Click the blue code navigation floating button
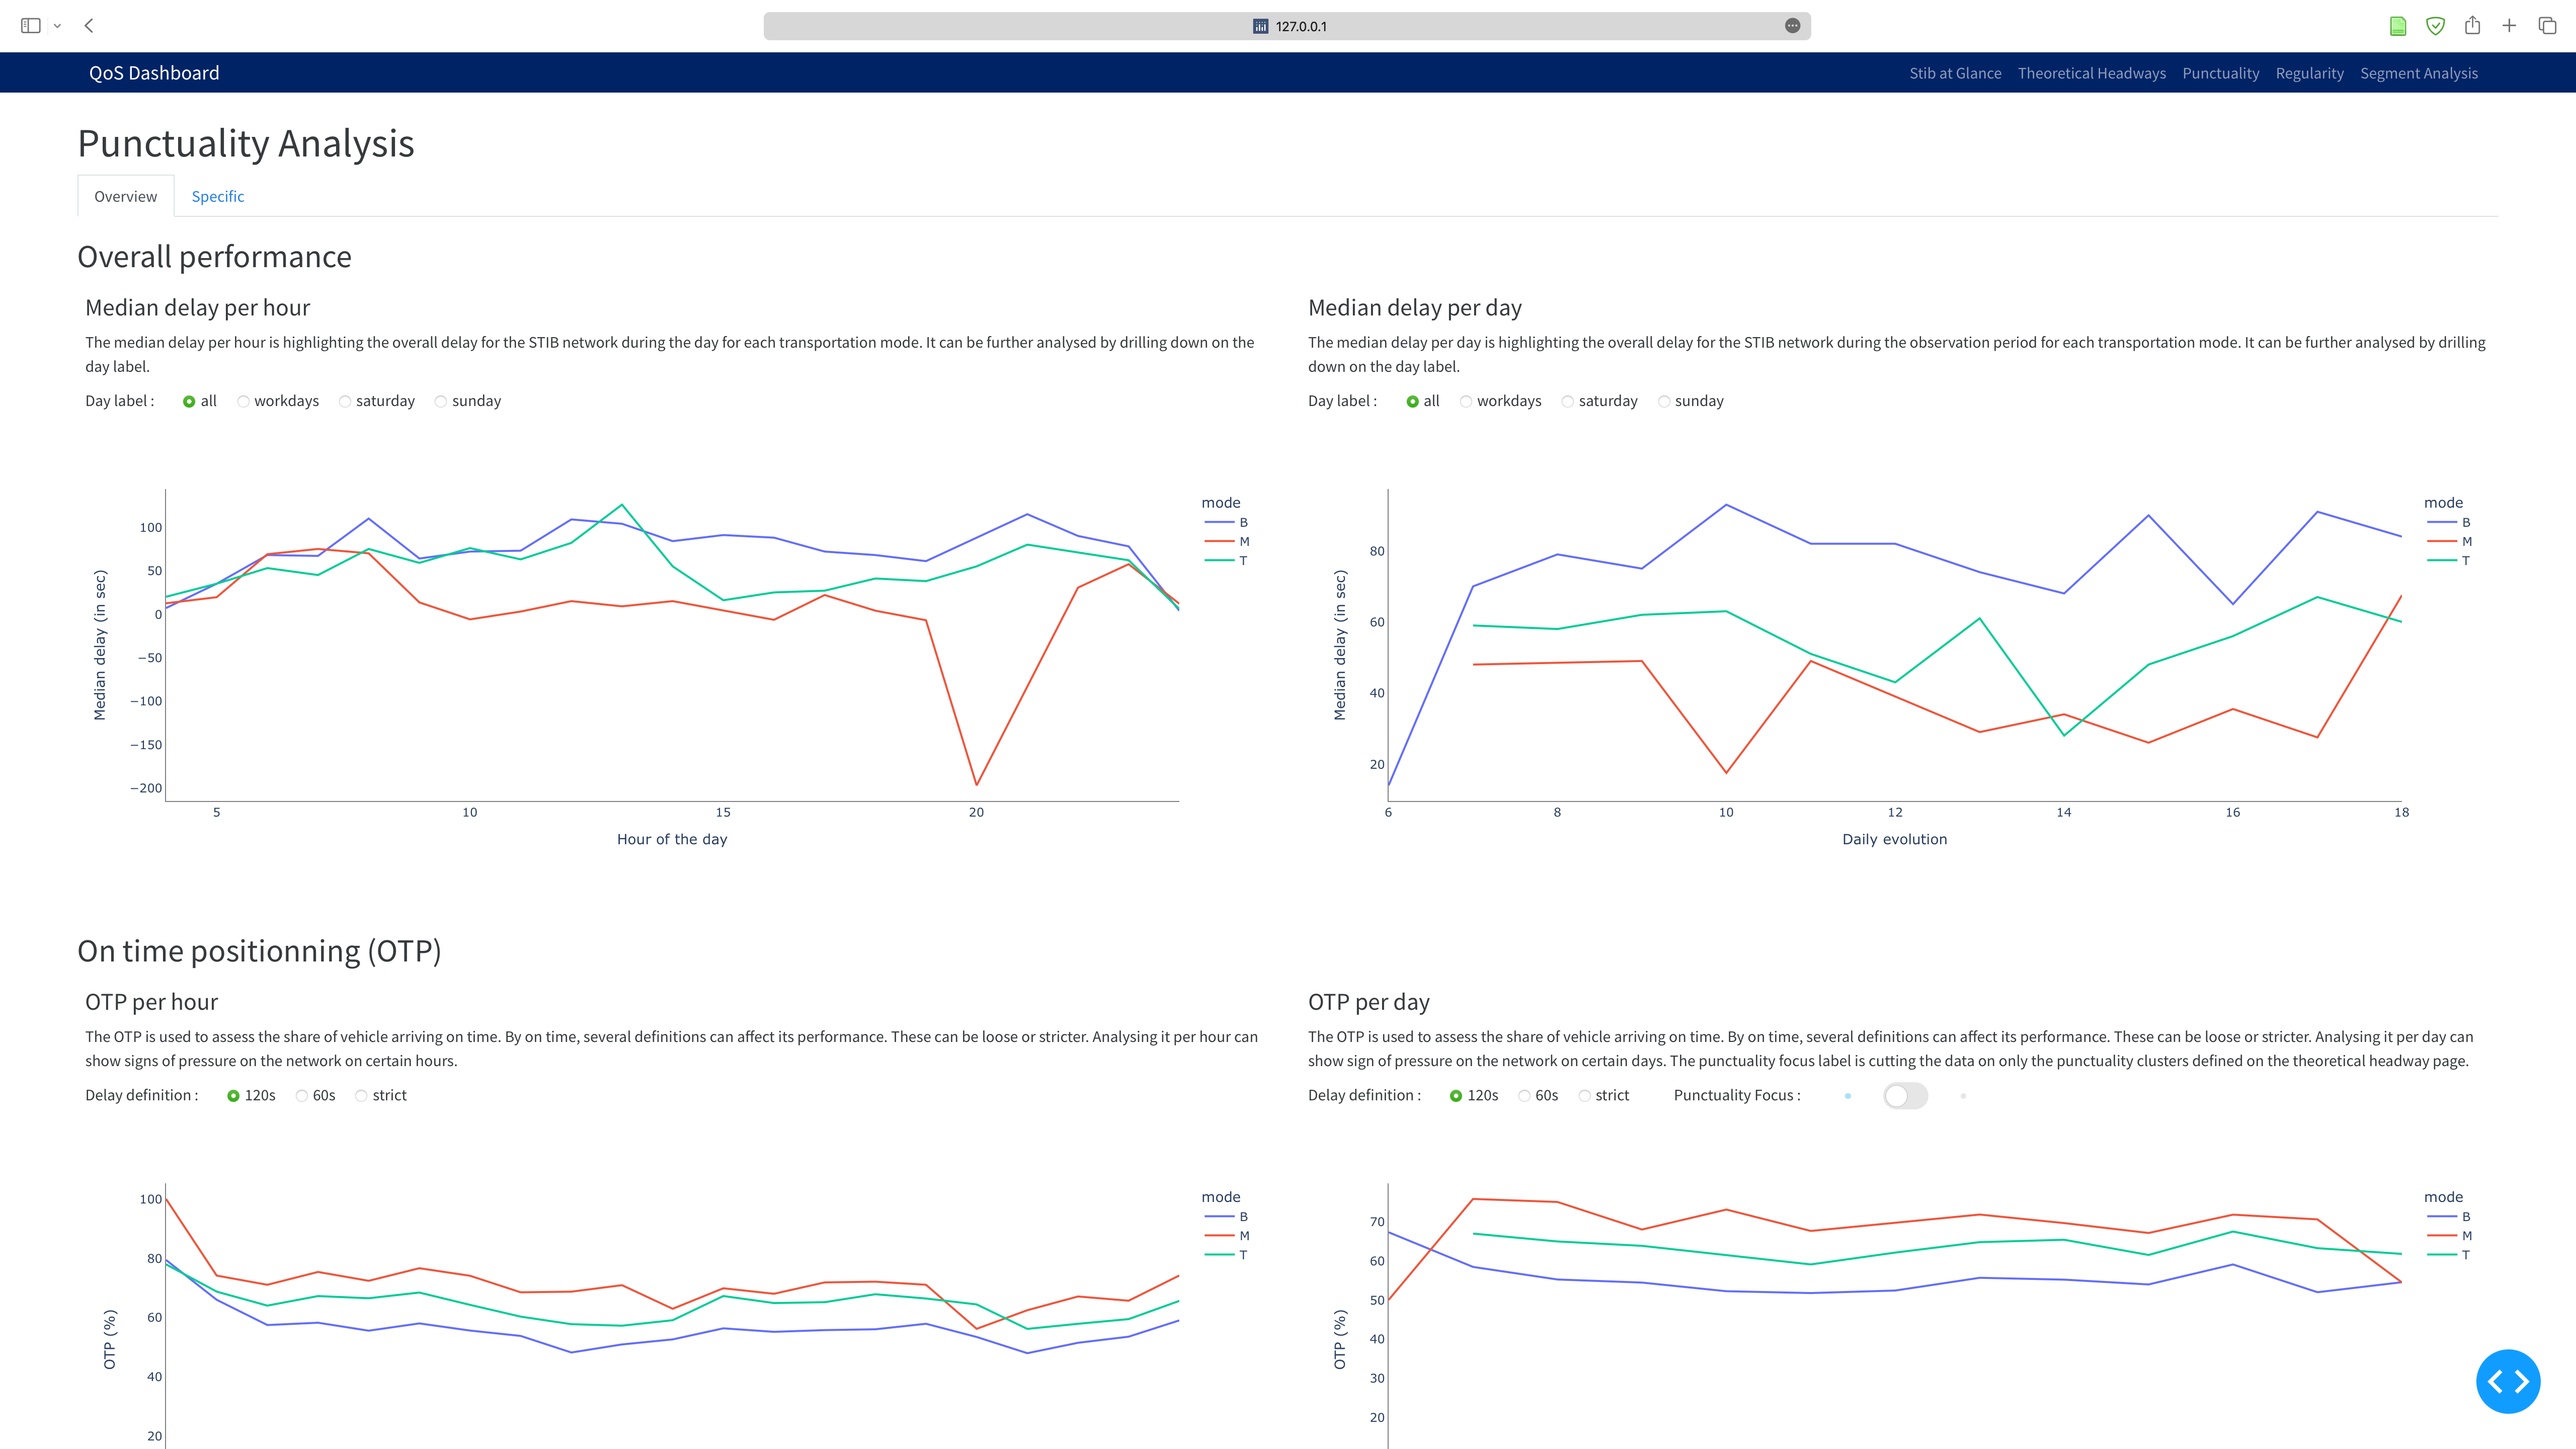 (x=2508, y=1381)
